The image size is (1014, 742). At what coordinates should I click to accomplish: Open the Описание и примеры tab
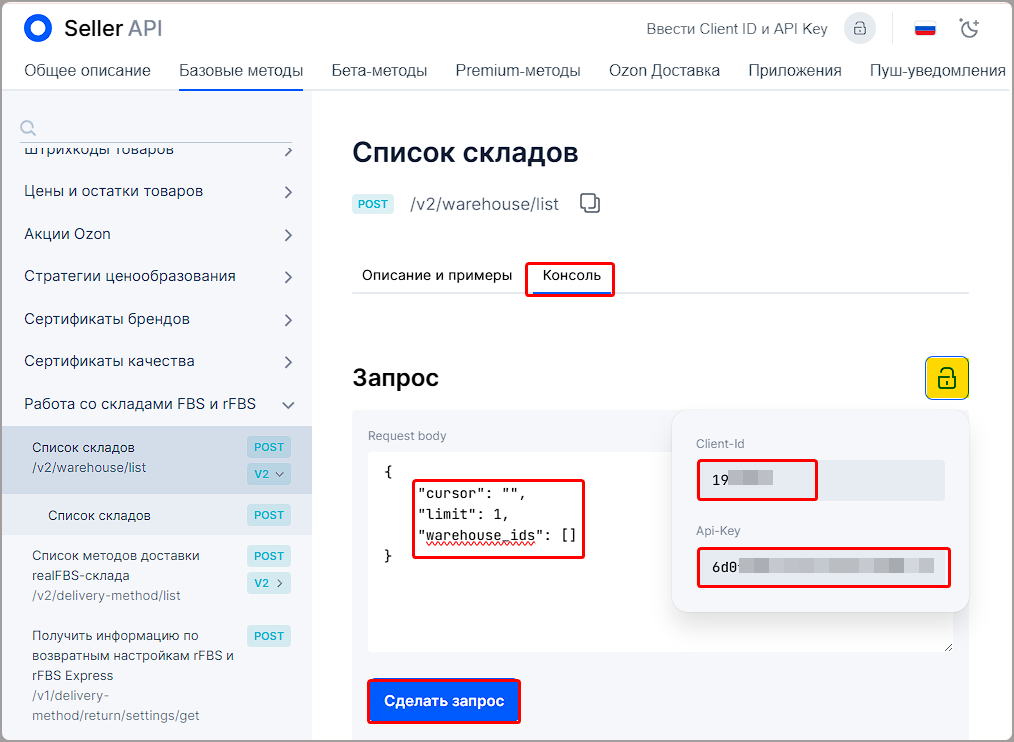[x=436, y=275]
